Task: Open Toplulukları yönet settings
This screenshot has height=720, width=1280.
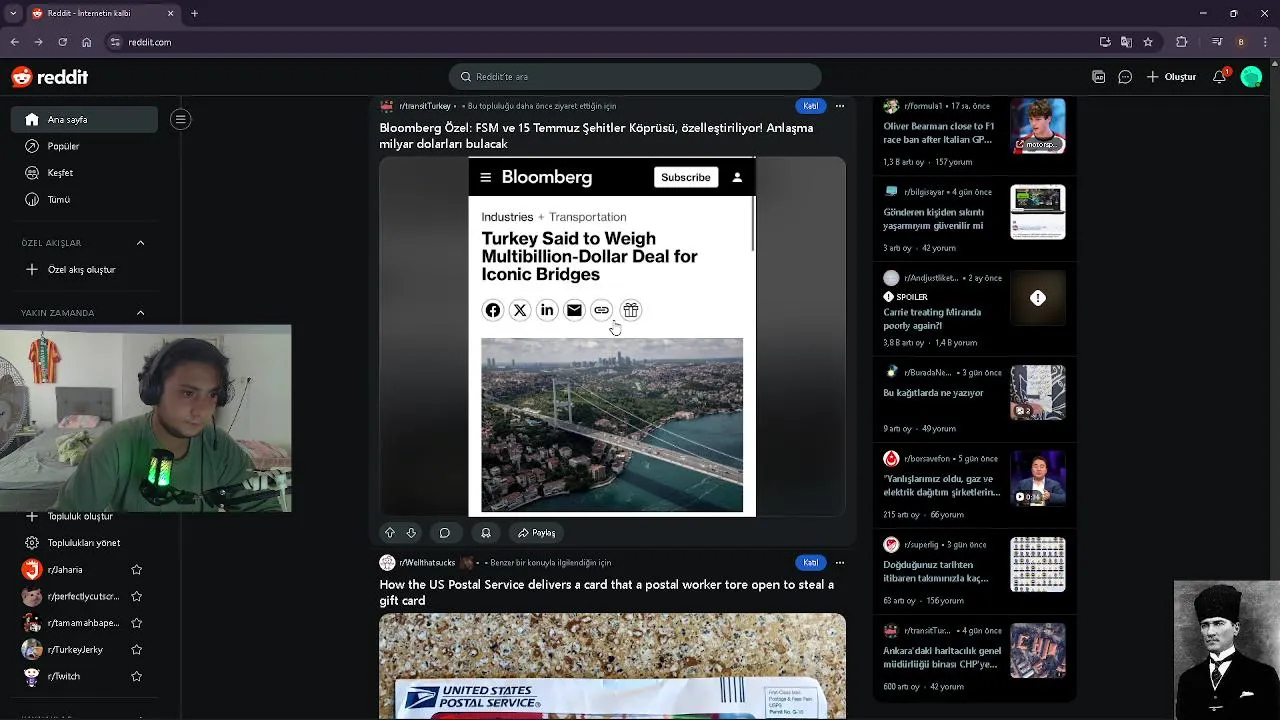Action: pos(84,543)
